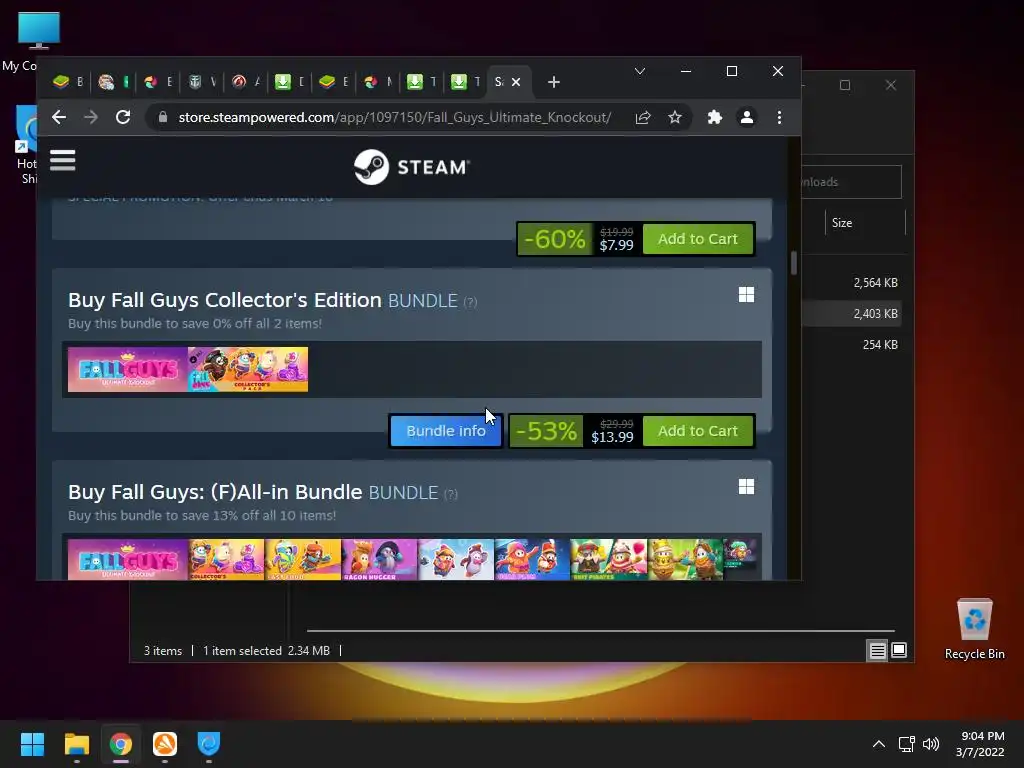Screen dimensions: 1024x768
Task: Click the browser forward arrow
Action: tap(91, 118)
